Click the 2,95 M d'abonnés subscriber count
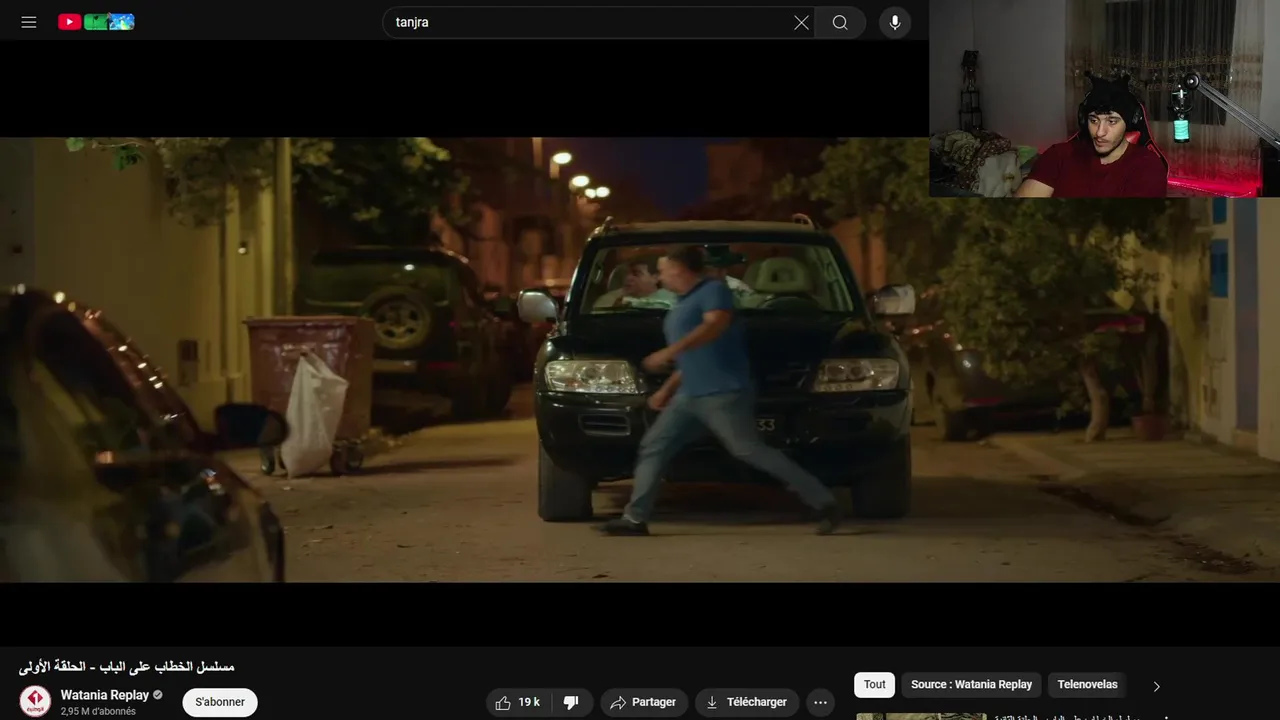Viewport: 1280px width, 720px height. click(x=98, y=711)
